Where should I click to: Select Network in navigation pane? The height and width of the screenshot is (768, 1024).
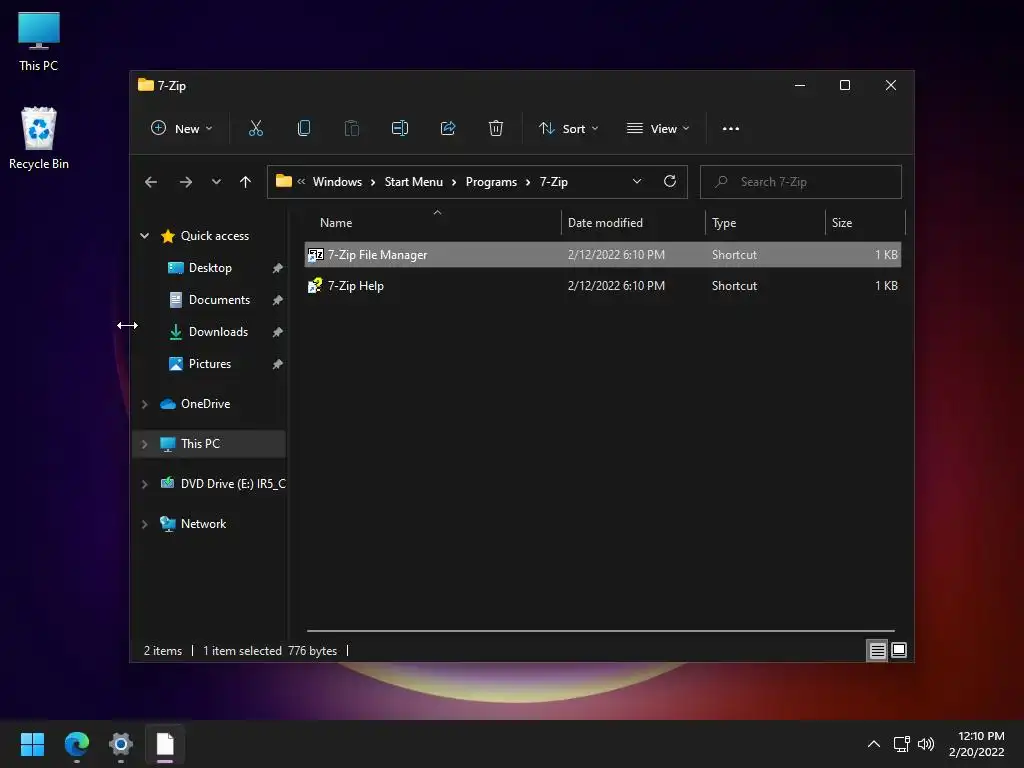tap(203, 524)
